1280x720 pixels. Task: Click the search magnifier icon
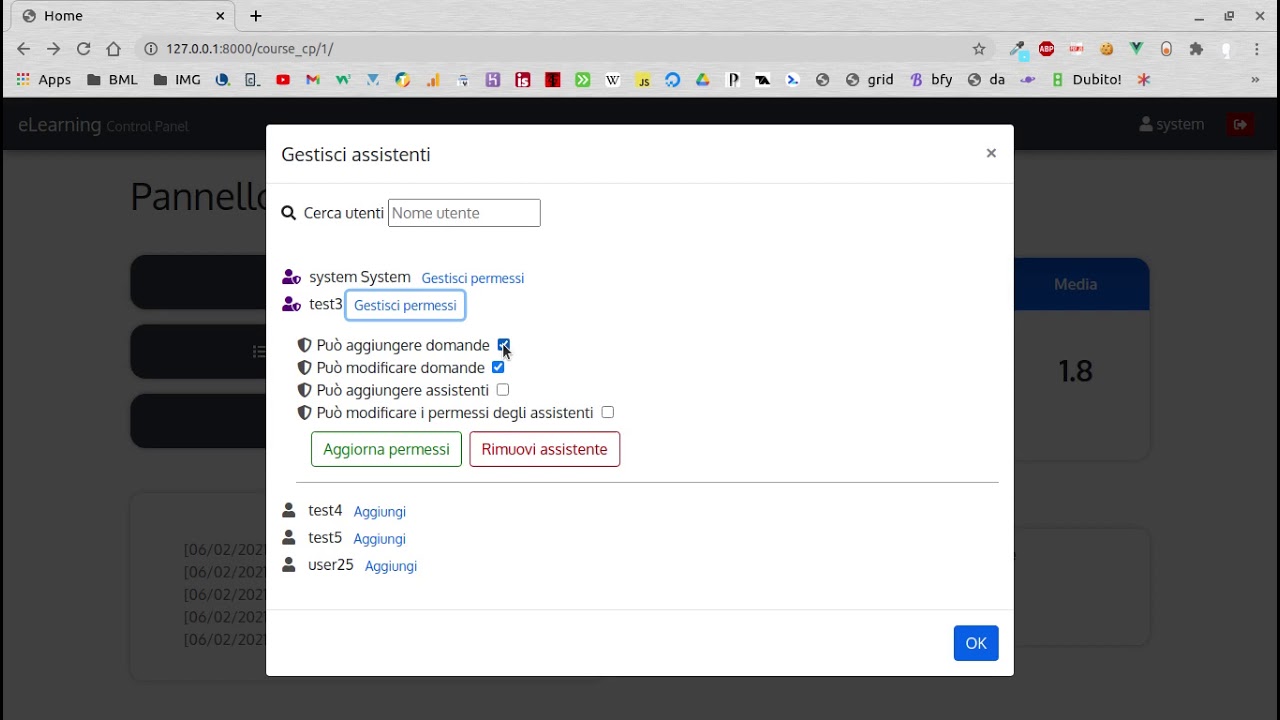[289, 213]
